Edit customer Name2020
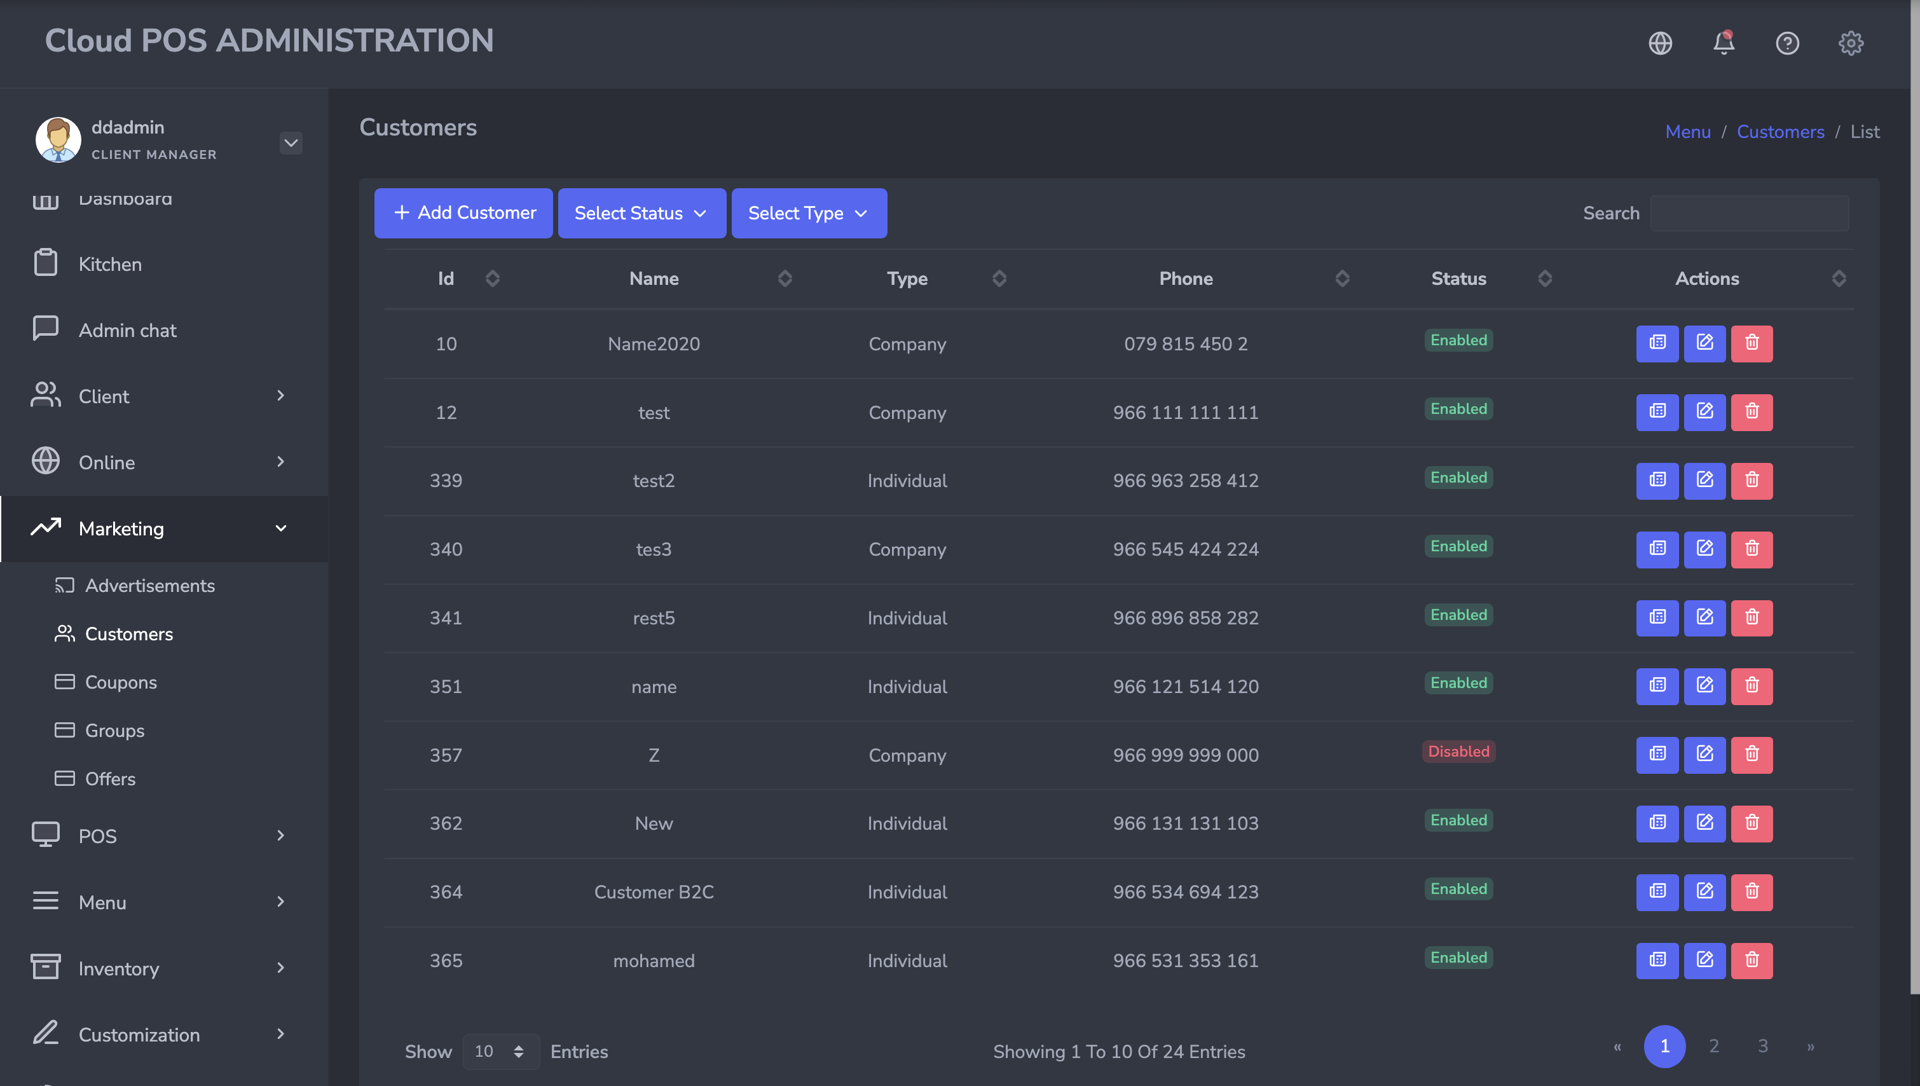 coord(1704,343)
